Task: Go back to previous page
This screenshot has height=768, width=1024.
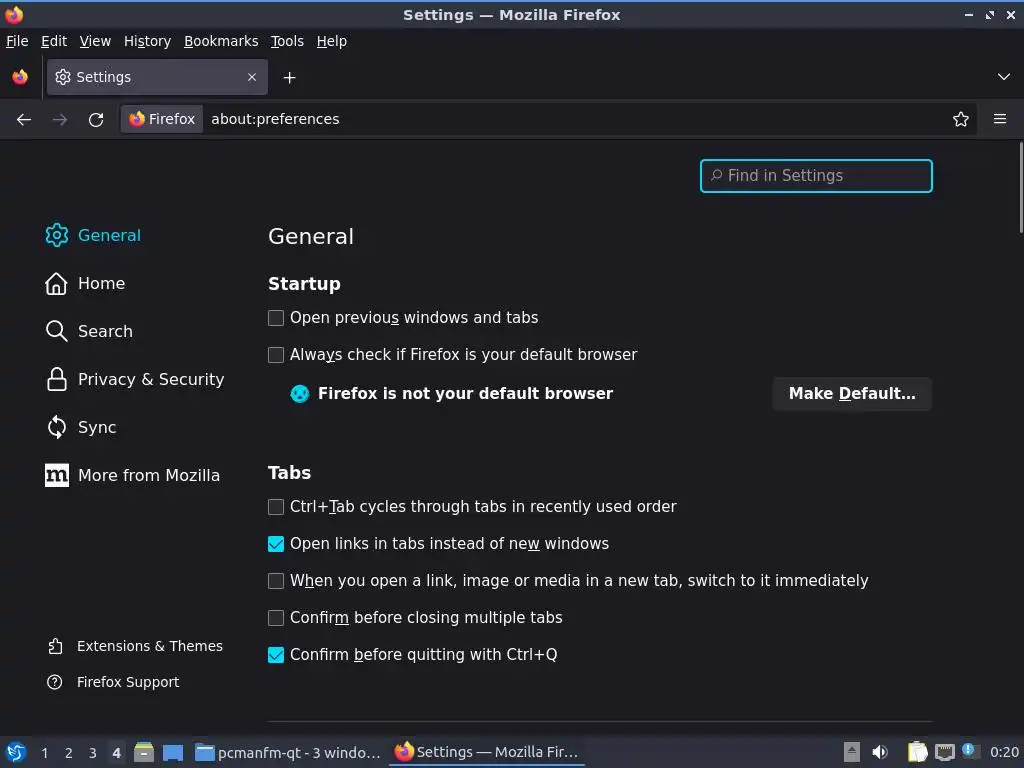Action: [x=24, y=120]
